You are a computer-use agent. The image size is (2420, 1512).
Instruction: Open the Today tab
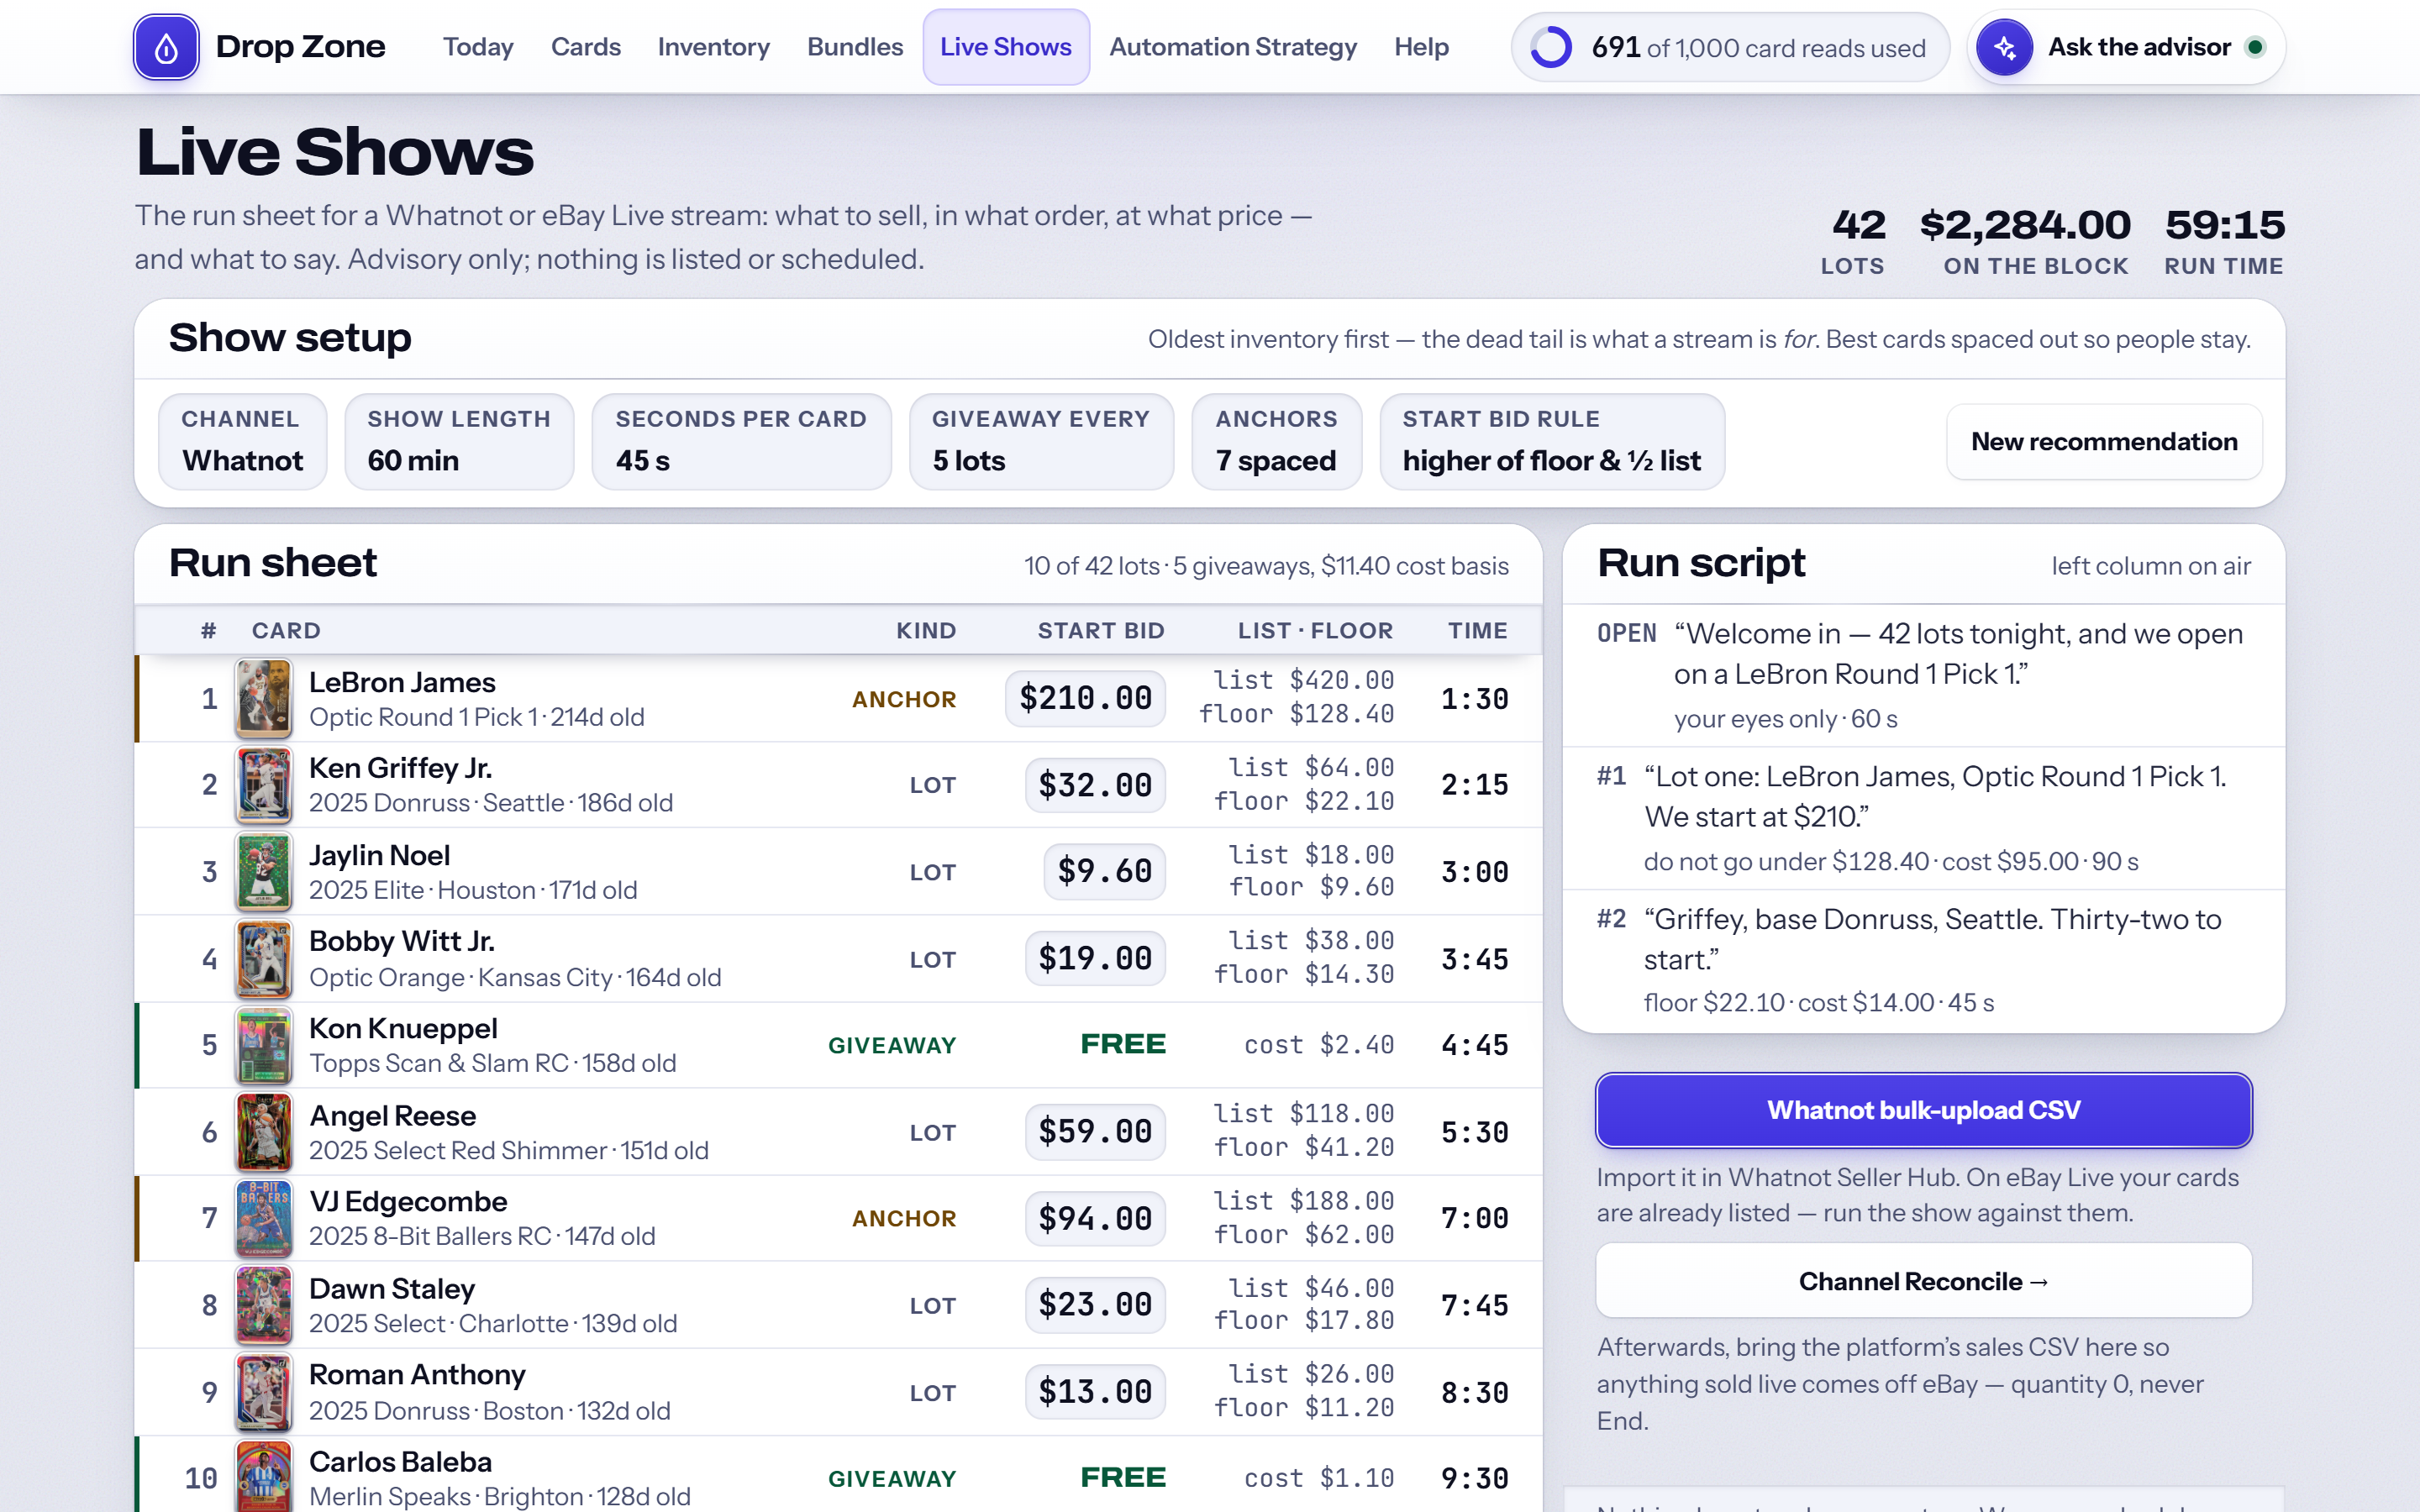pos(478,47)
